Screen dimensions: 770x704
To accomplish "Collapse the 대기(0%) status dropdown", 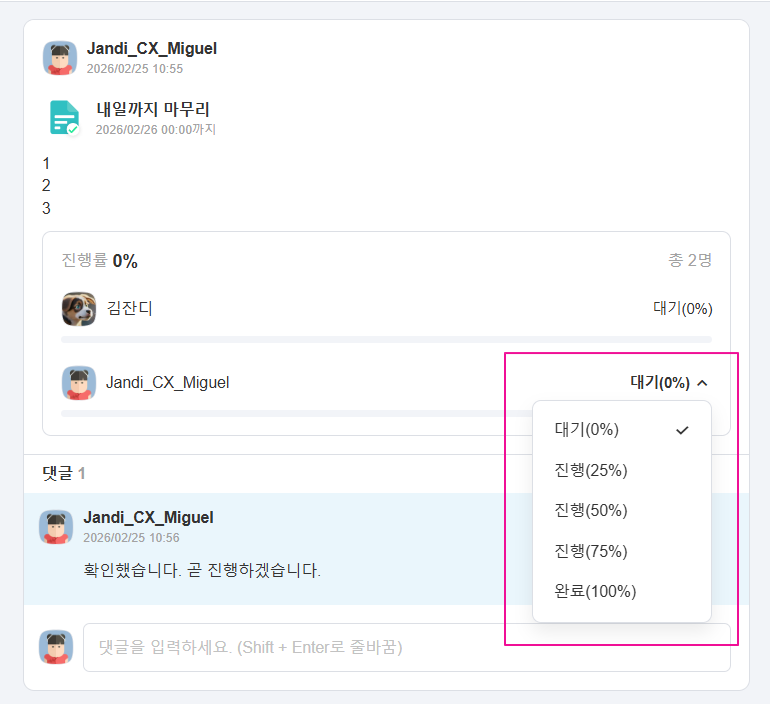I will click(668, 382).
